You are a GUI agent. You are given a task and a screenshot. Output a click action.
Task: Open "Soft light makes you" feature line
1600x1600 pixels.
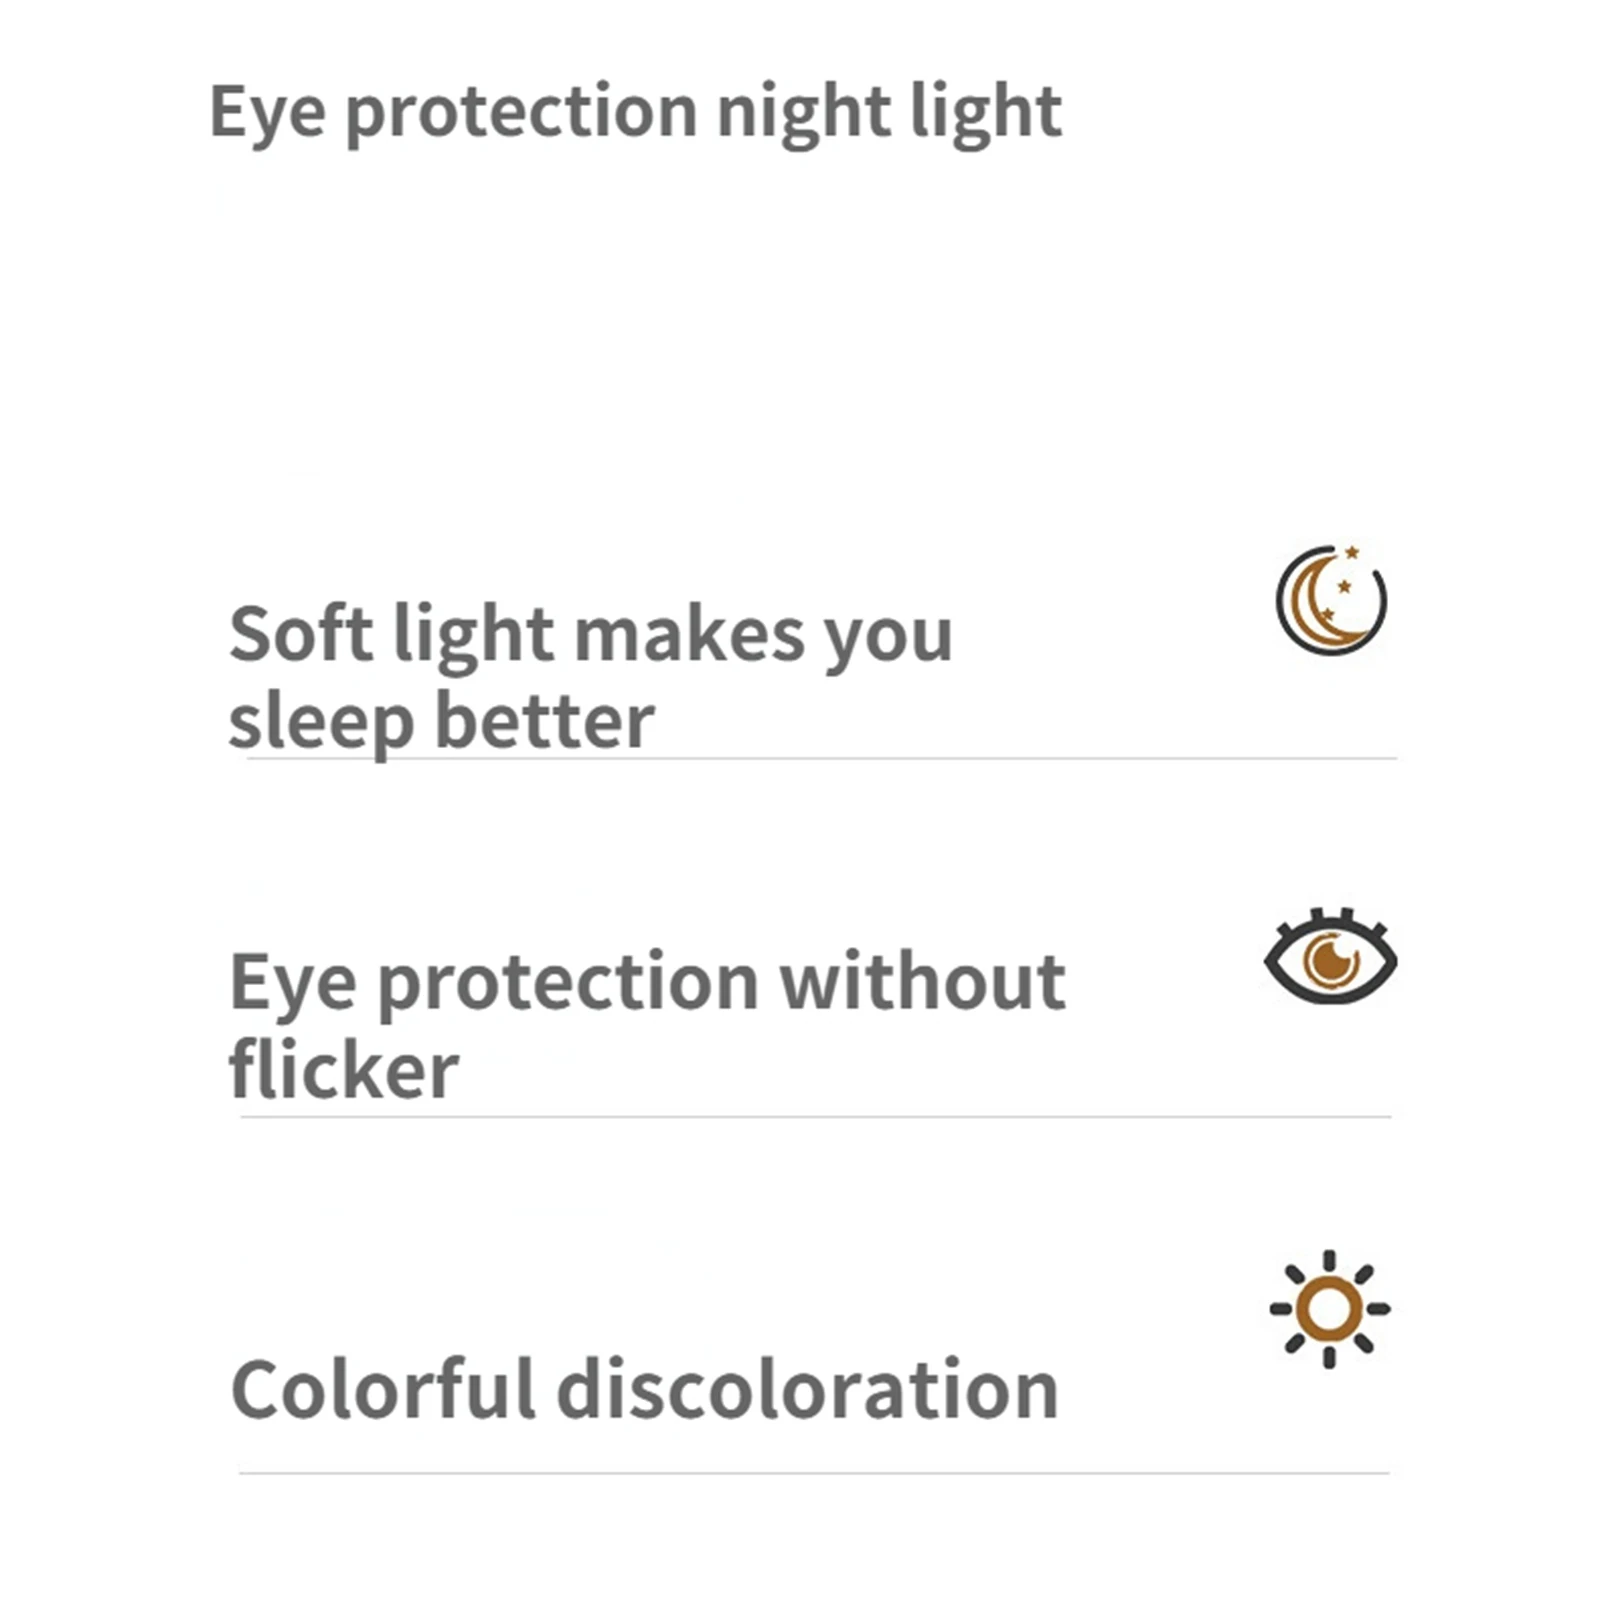[590, 635]
